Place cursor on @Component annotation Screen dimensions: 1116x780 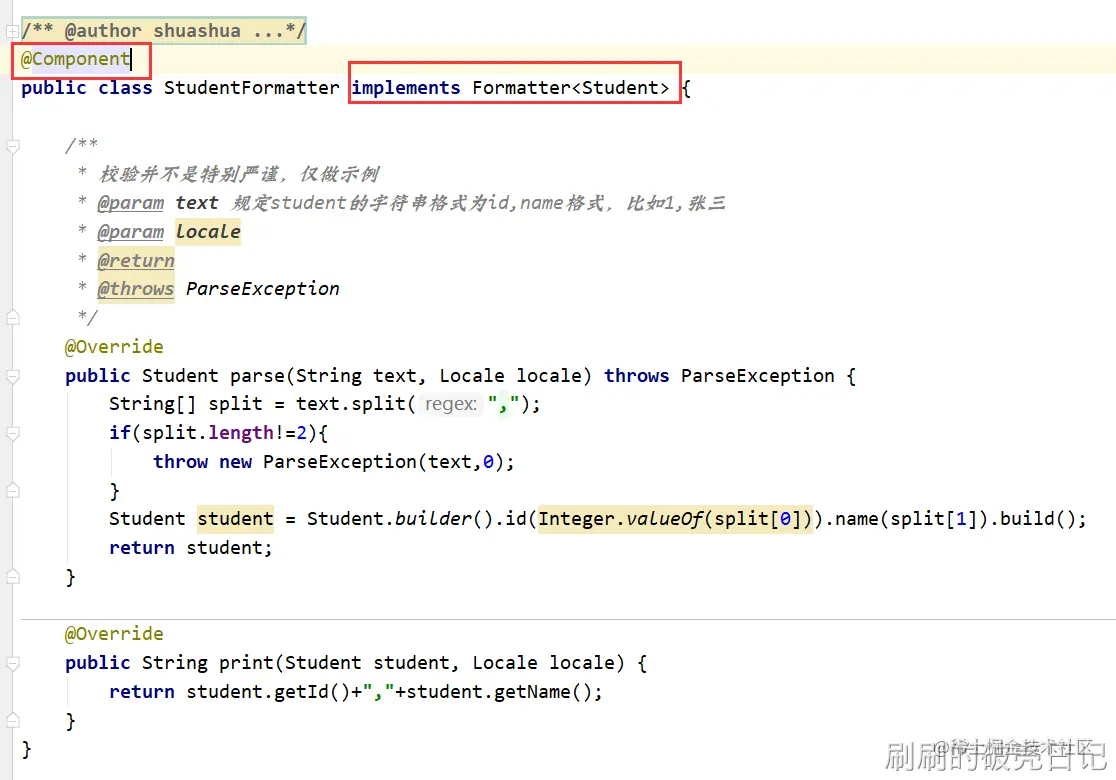75,59
